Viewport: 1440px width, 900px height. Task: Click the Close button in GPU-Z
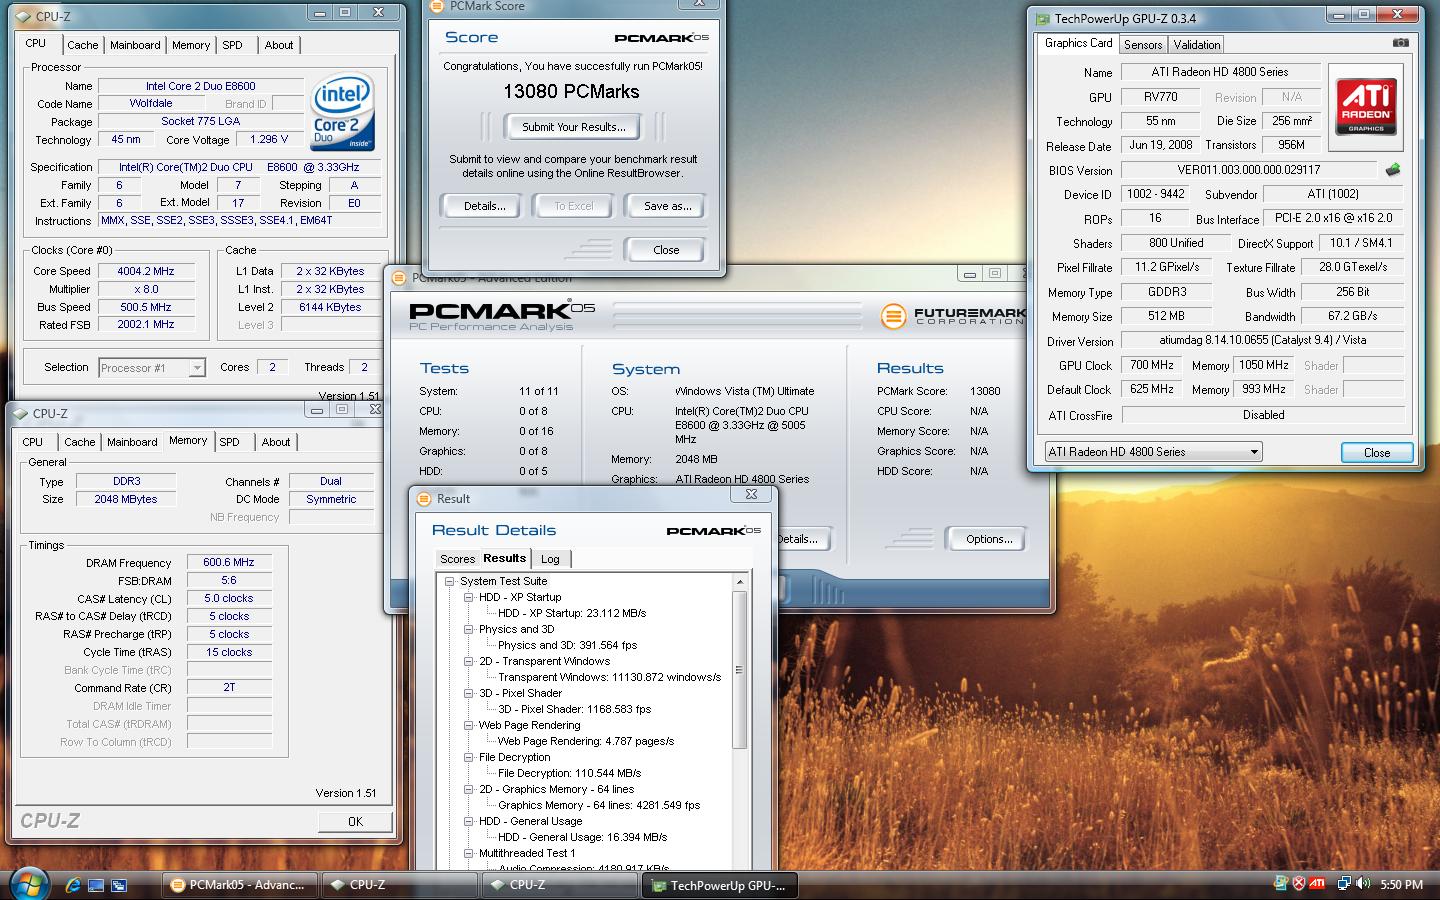pyautogui.click(x=1377, y=452)
